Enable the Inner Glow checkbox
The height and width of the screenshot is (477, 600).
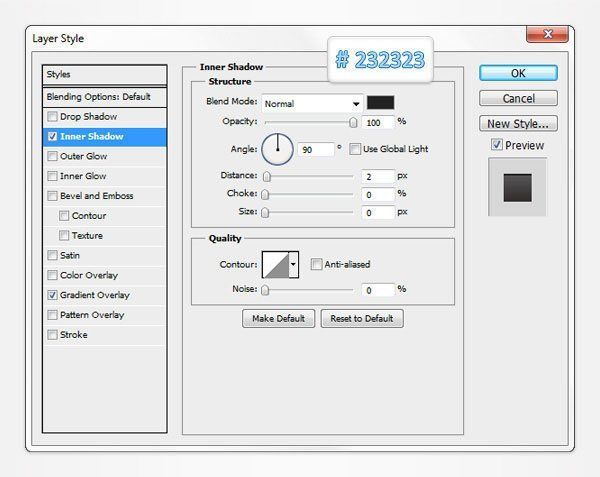52,176
